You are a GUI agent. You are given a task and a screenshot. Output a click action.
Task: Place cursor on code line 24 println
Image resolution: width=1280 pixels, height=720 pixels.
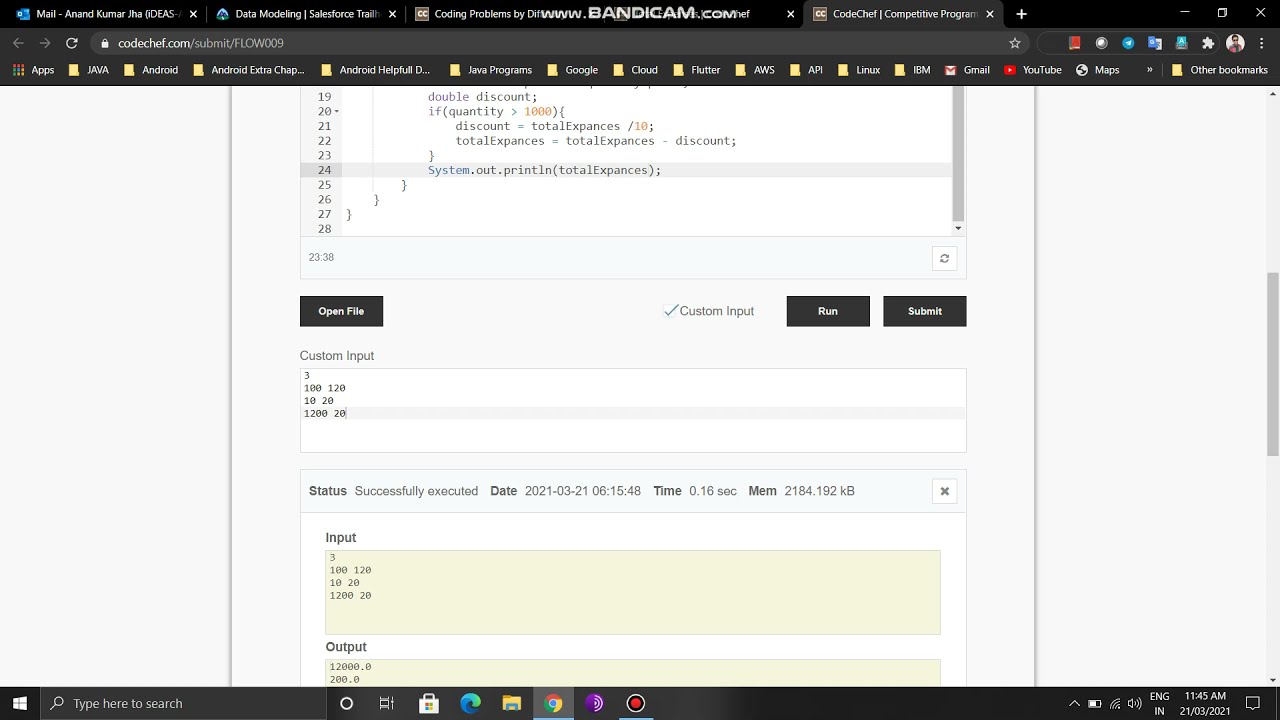[544, 170]
